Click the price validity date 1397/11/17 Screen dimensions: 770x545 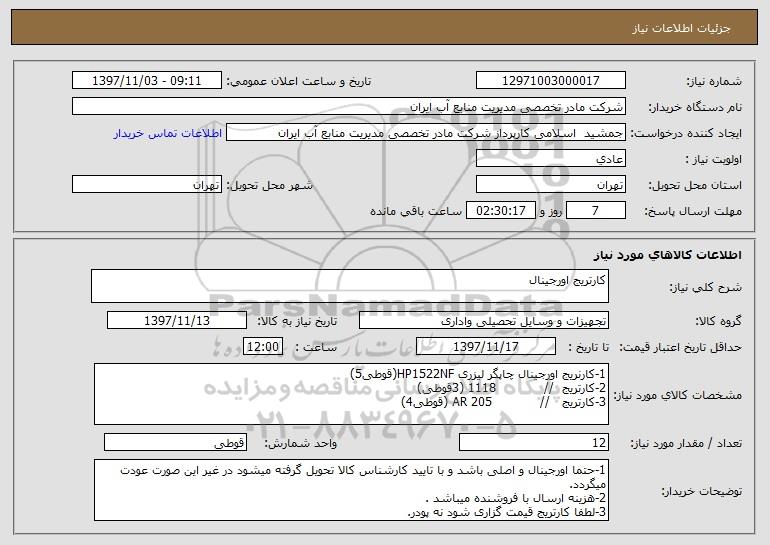click(x=486, y=347)
